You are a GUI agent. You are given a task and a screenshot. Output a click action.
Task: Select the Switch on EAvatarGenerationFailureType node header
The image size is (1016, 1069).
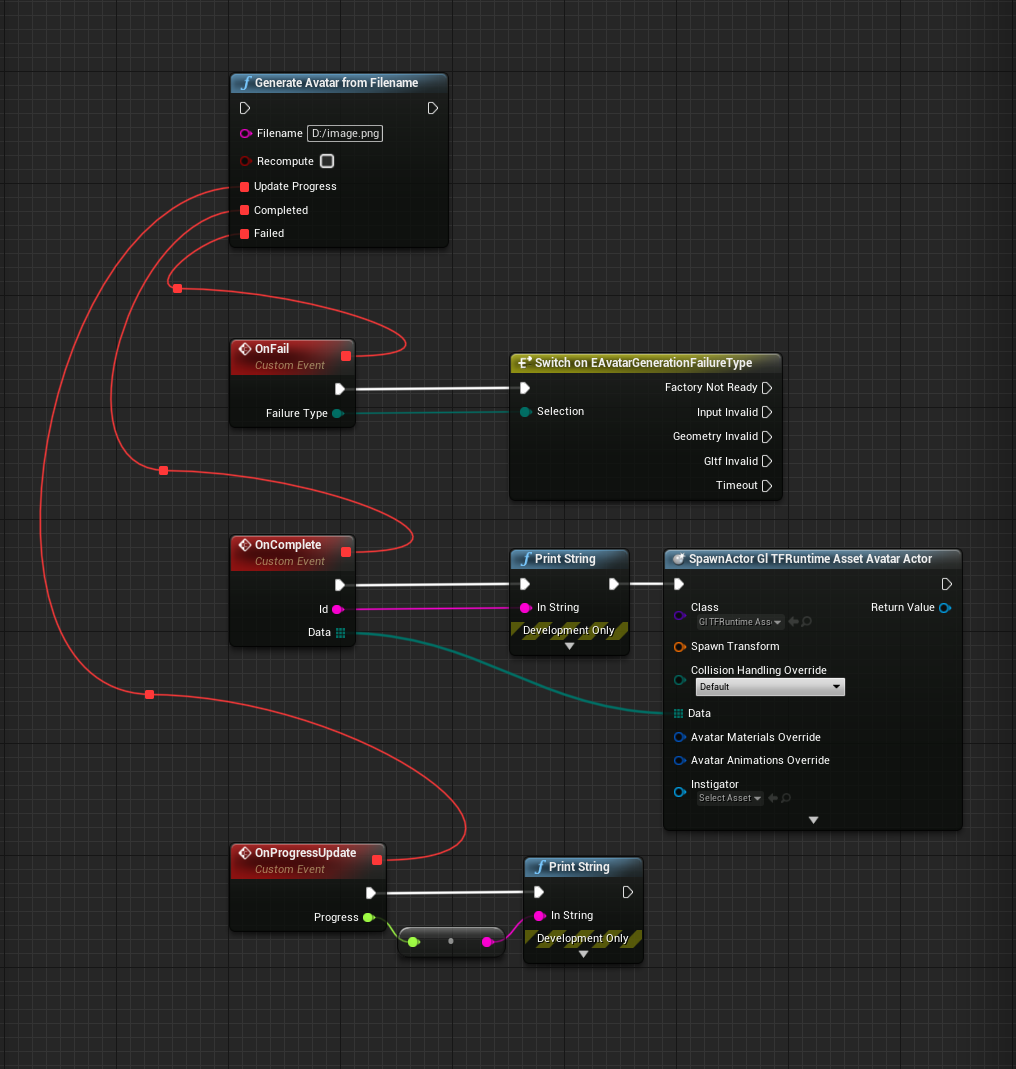(643, 363)
